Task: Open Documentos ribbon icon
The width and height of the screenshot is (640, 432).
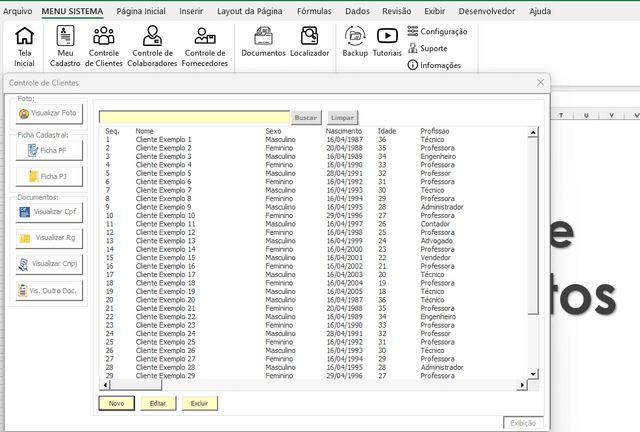Action: [x=263, y=41]
